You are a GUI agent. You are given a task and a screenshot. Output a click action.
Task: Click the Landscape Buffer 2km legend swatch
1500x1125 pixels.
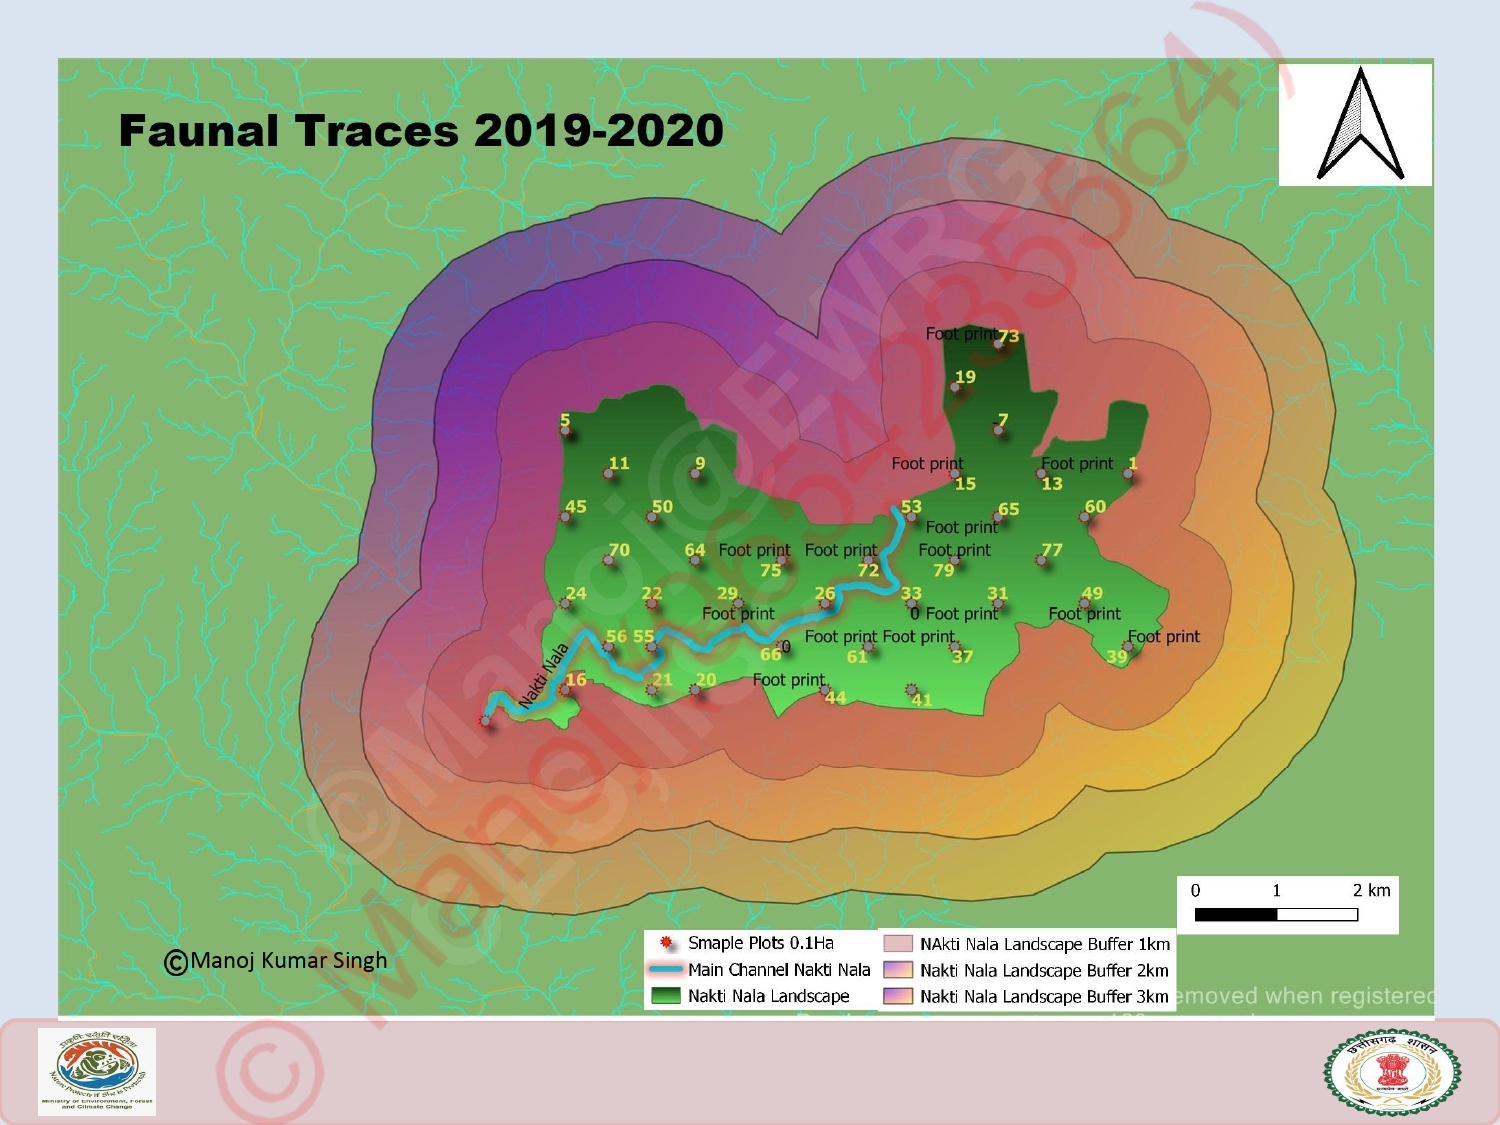coord(898,970)
